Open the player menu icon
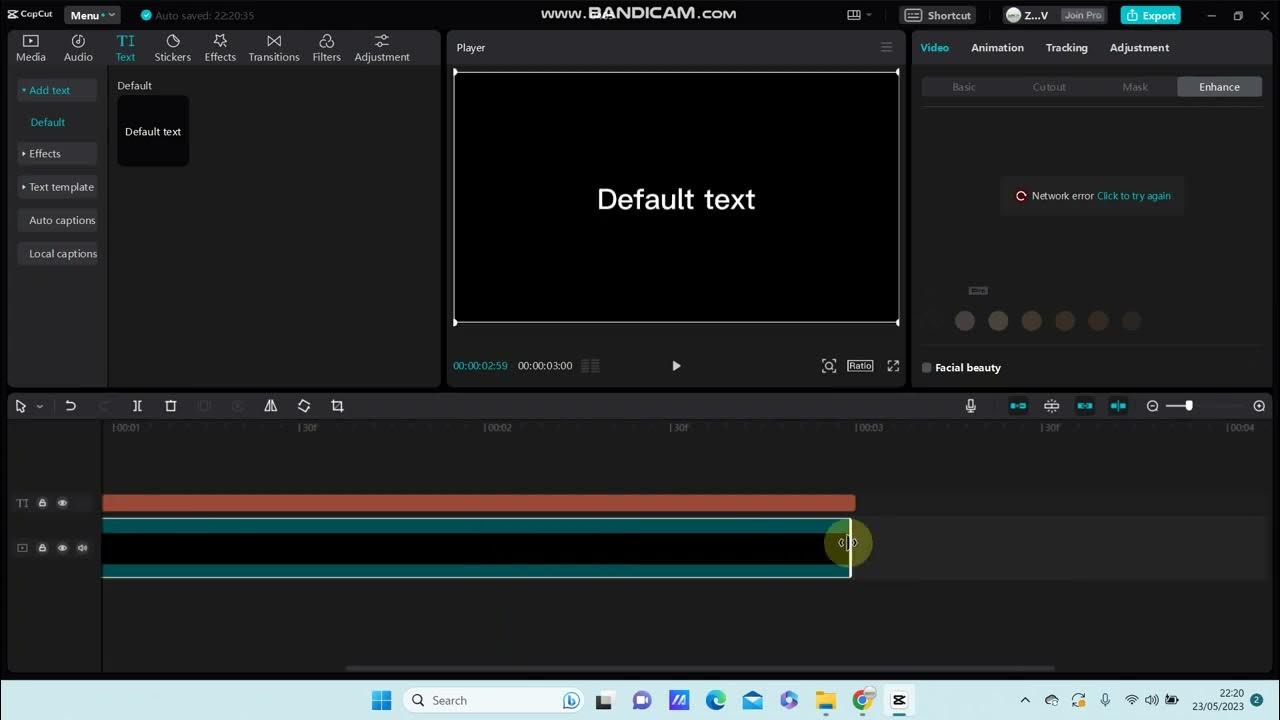The height and width of the screenshot is (720, 1280). (x=886, y=47)
